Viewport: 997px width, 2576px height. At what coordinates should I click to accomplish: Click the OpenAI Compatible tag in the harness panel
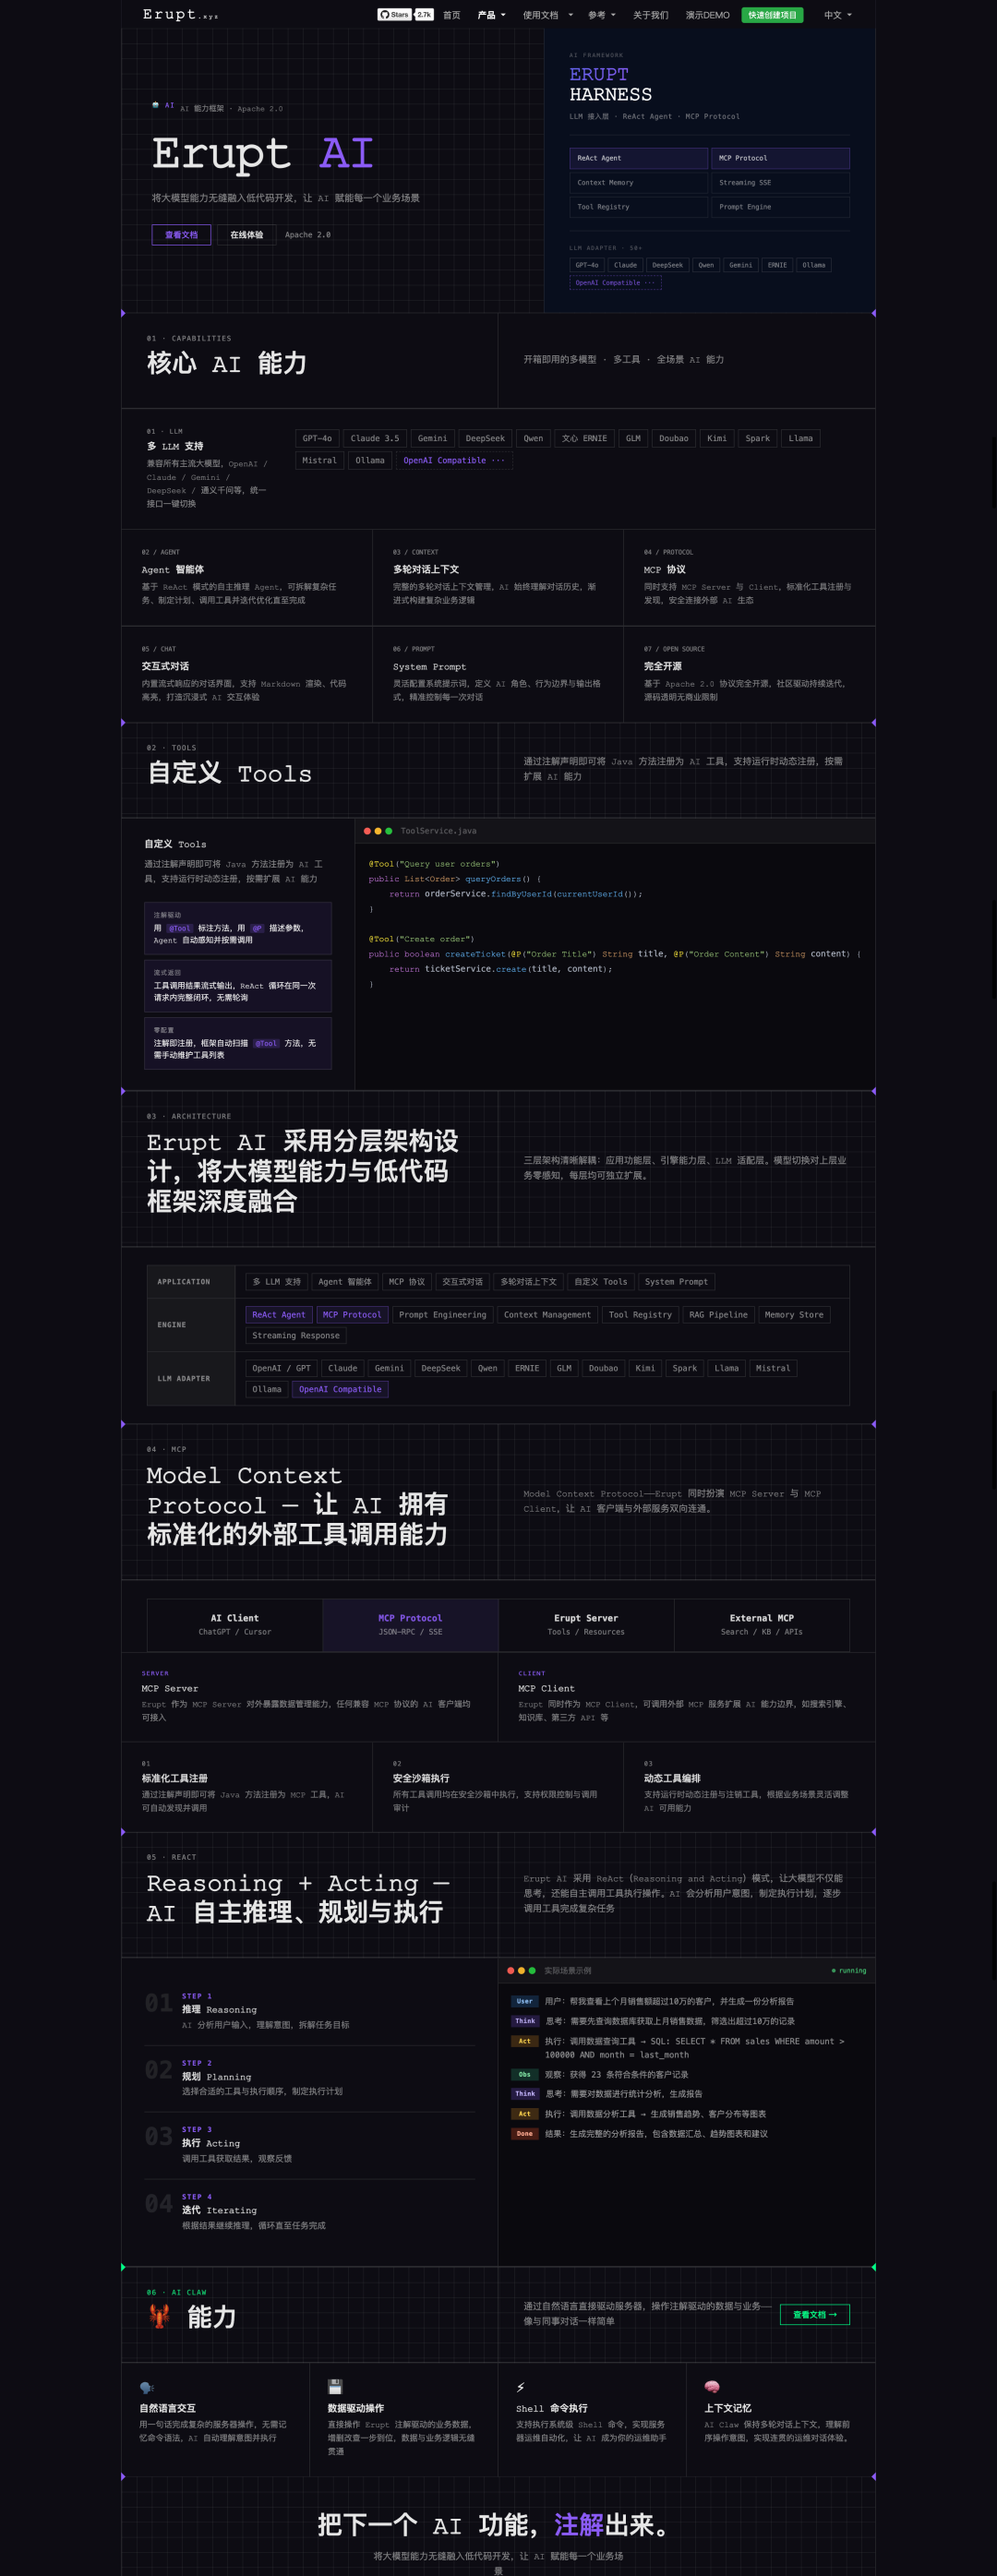(615, 283)
